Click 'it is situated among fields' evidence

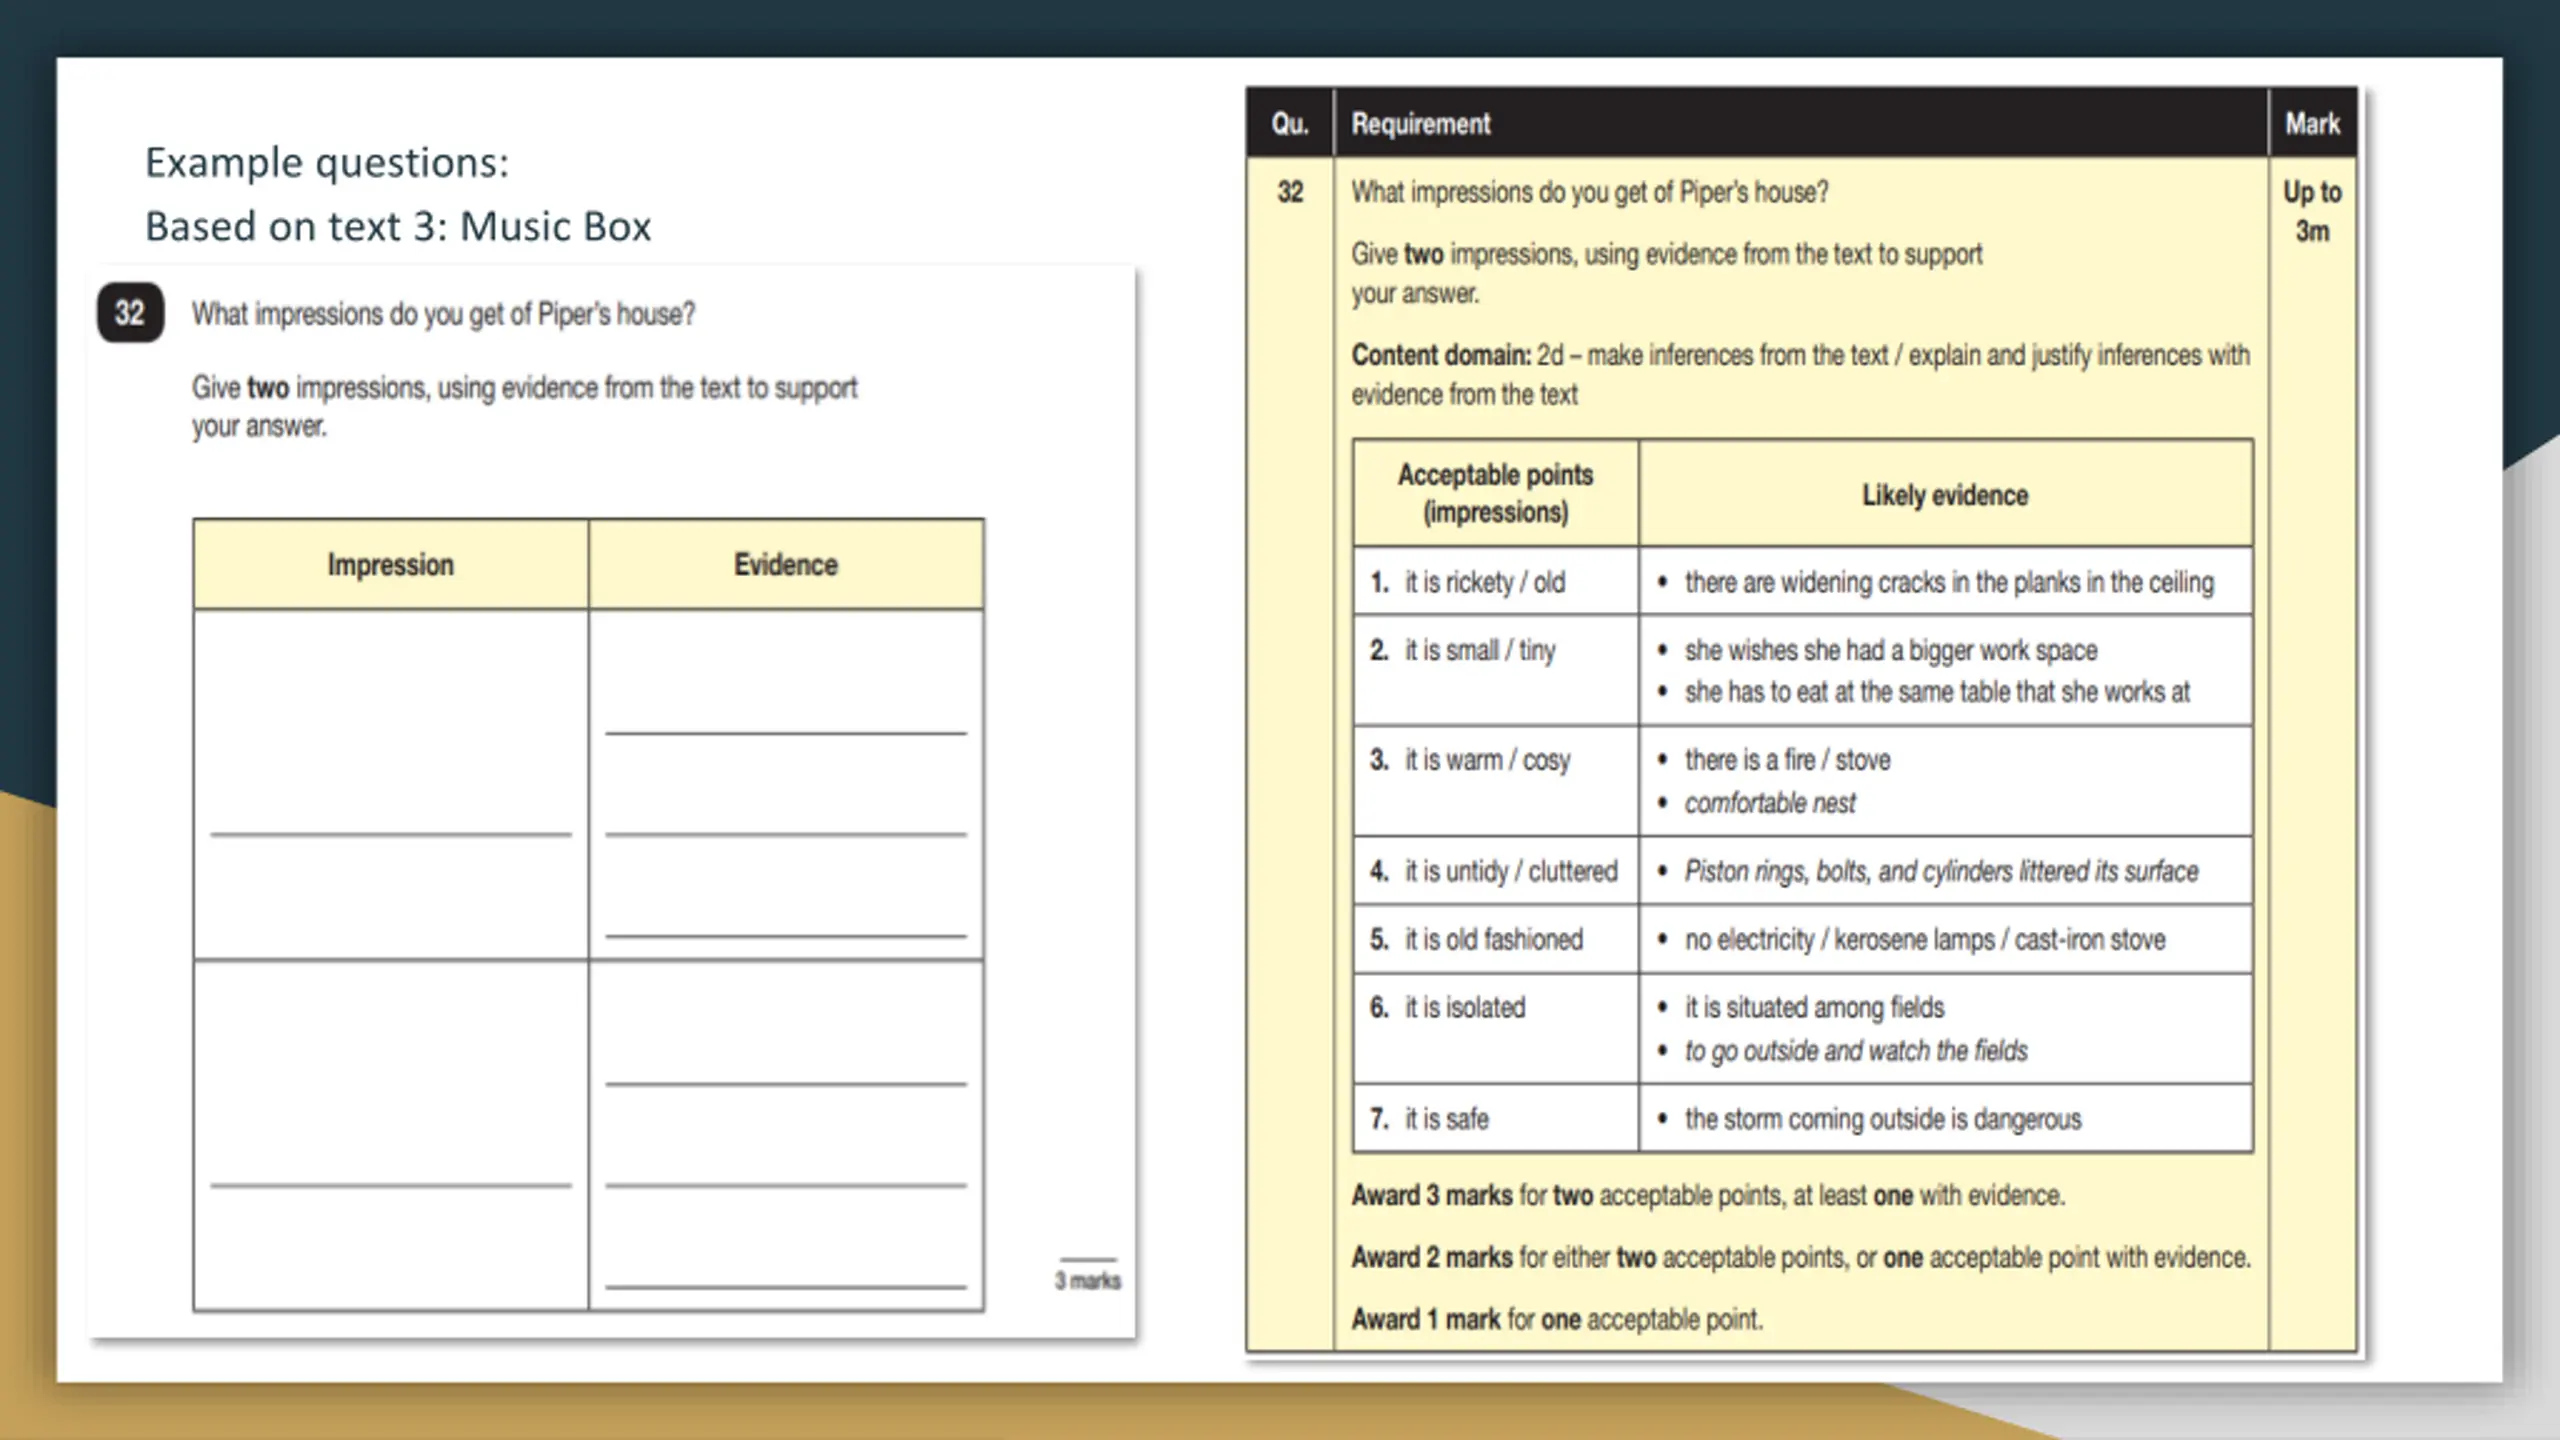[x=1814, y=1008]
